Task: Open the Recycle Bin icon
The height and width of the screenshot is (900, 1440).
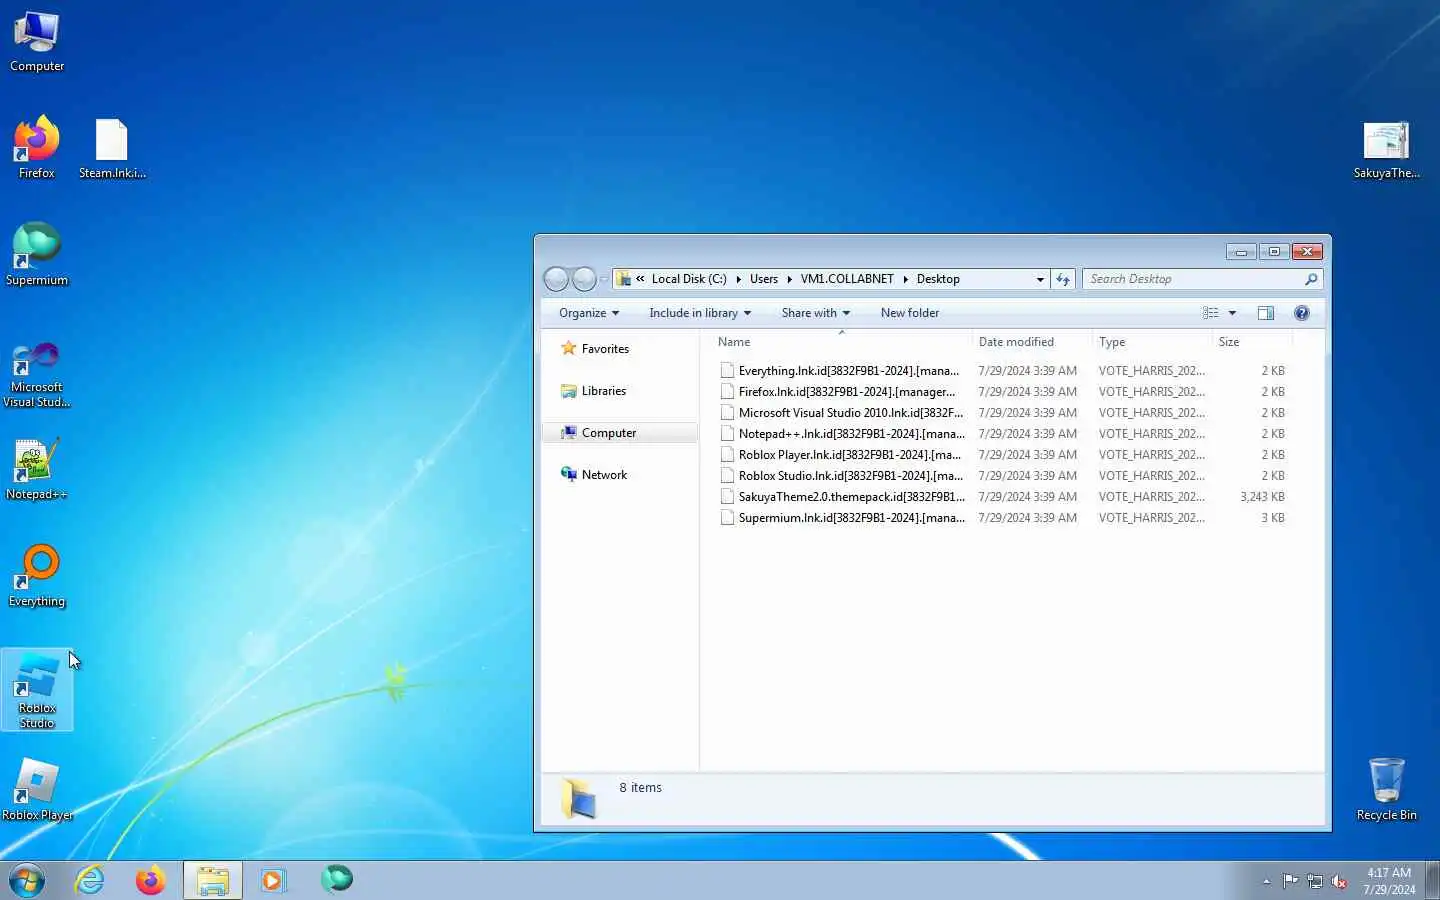Action: pyautogui.click(x=1386, y=790)
